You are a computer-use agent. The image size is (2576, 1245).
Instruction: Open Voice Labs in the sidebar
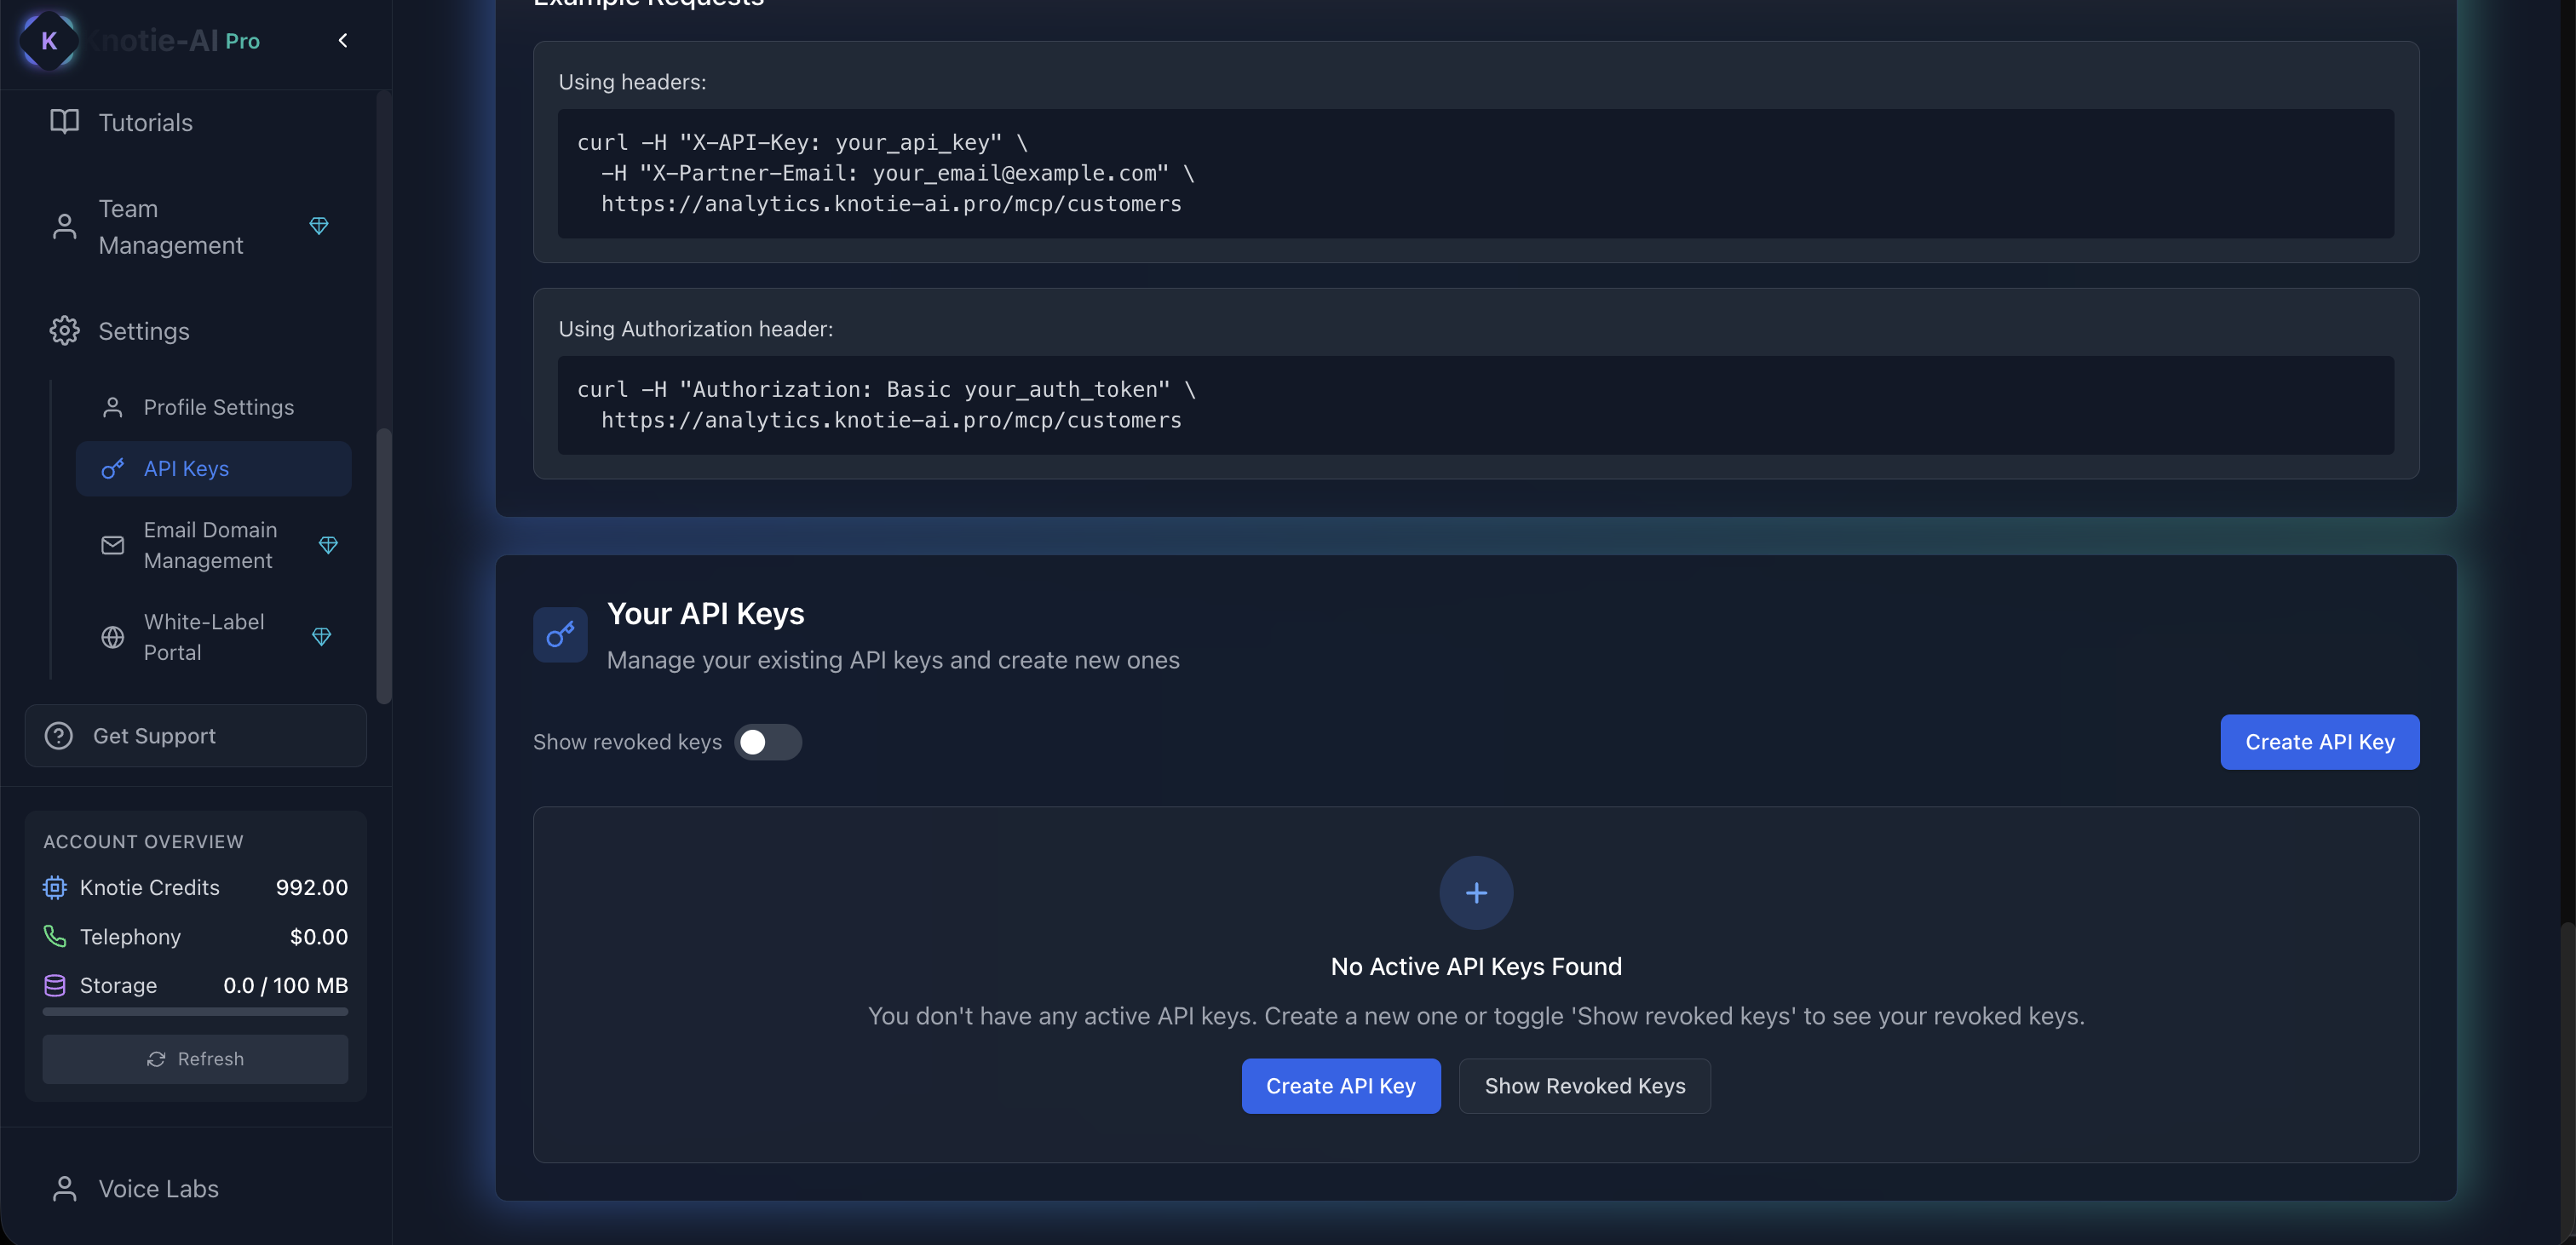point(158,1189)
